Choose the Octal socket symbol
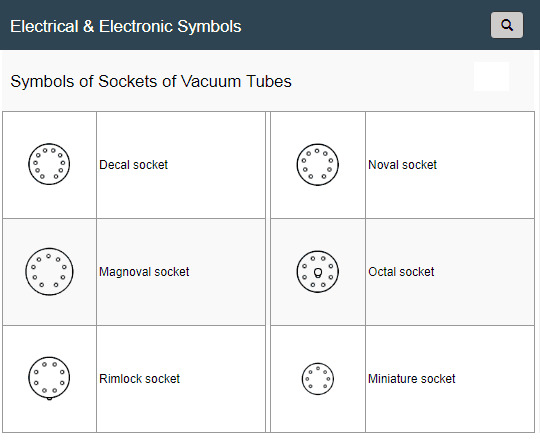 click(x=318, y=271)
